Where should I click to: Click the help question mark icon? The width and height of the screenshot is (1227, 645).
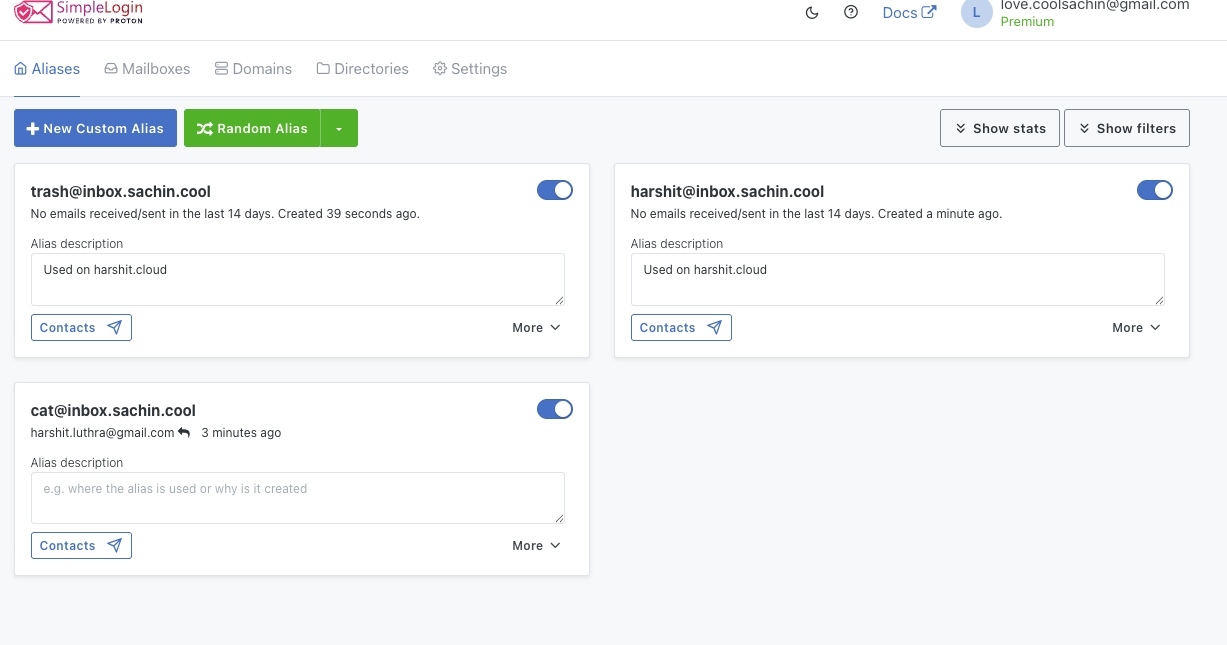pyautogui.click(x=851, y=13)
